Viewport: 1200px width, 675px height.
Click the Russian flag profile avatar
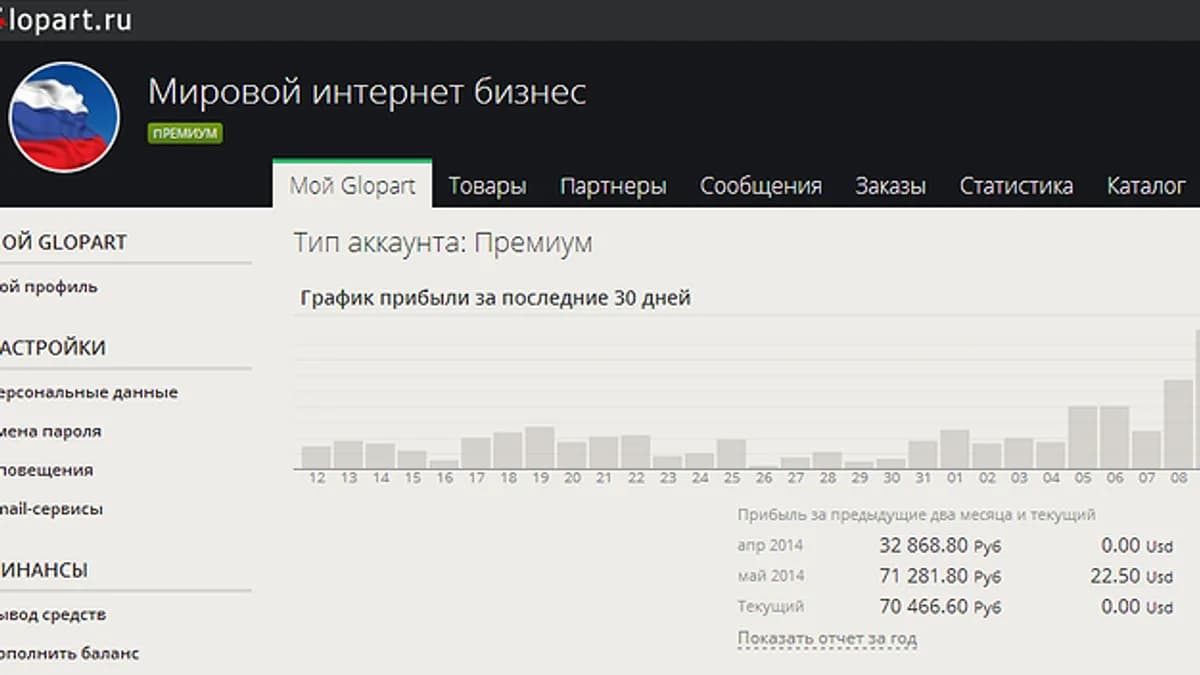point(64,117)
